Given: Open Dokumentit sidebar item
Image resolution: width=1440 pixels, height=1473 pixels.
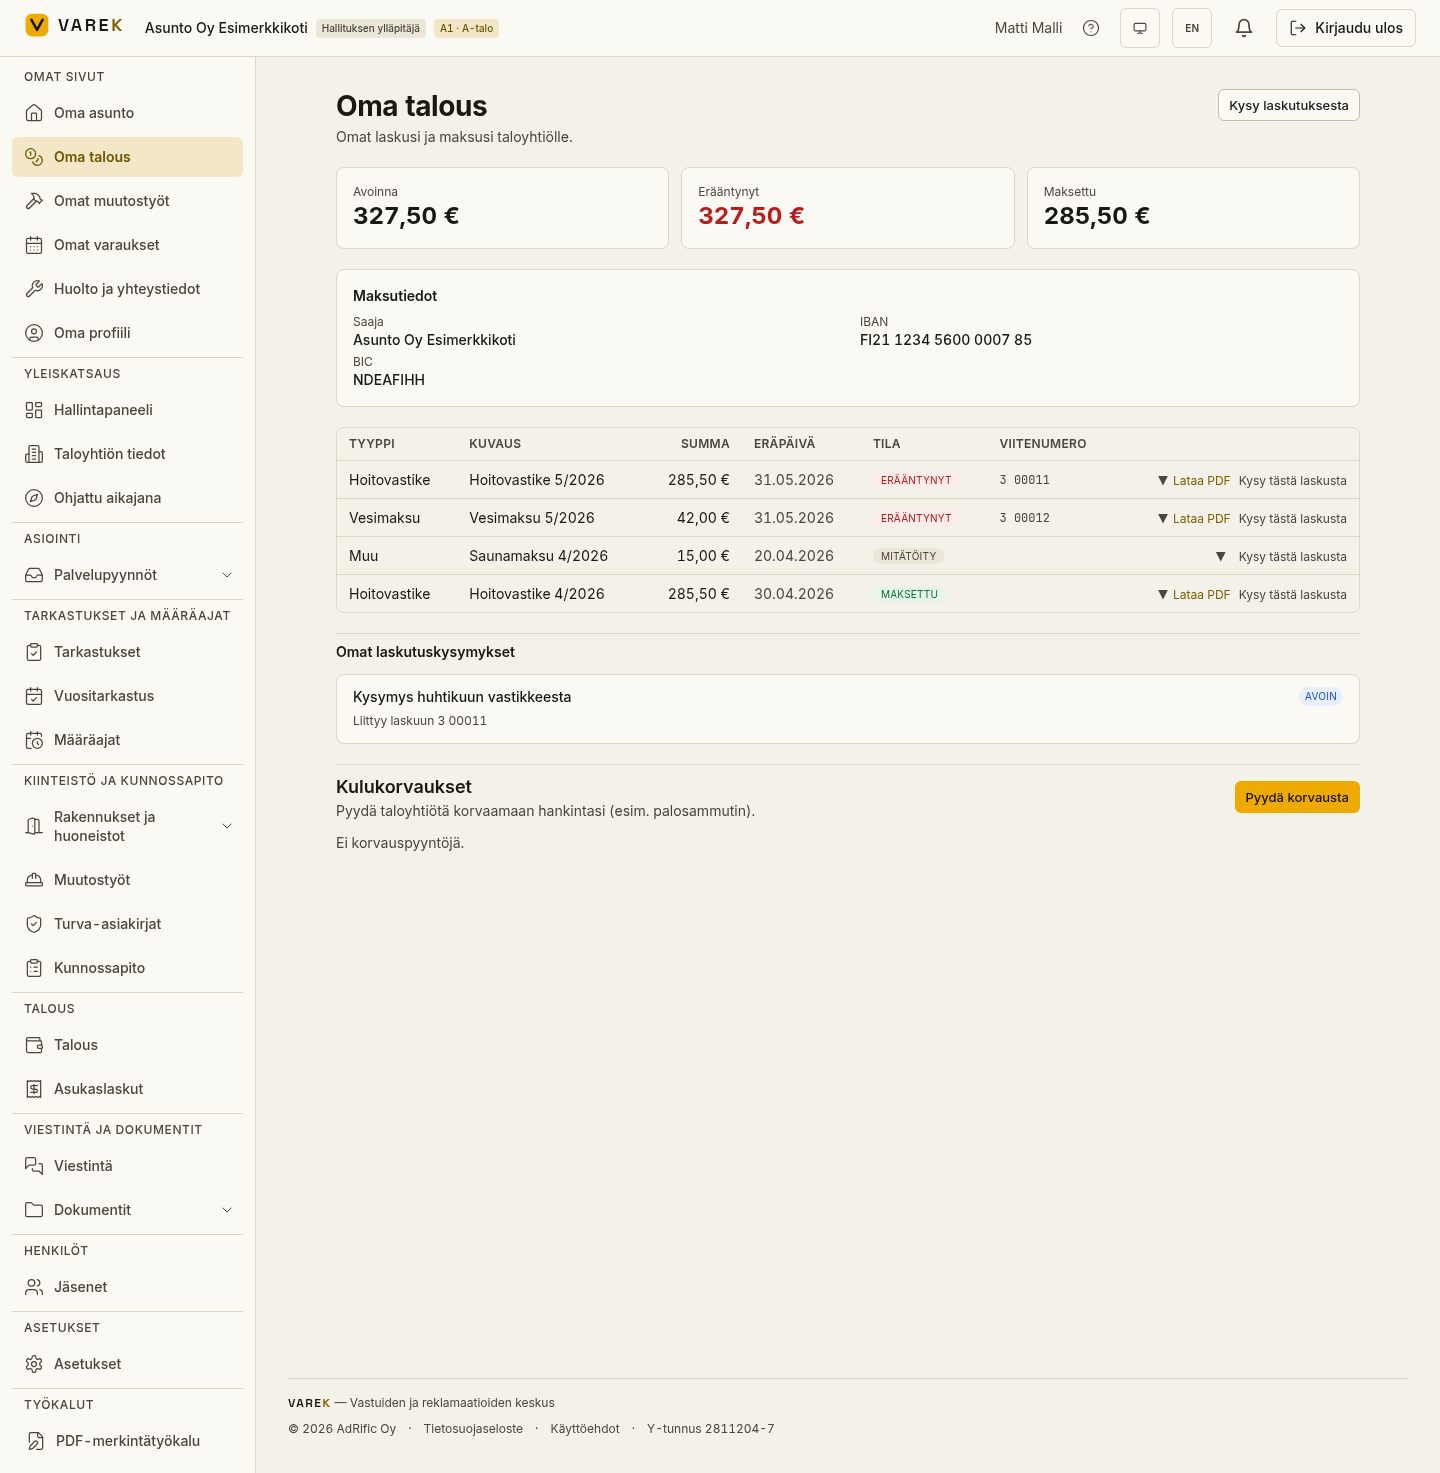Looking at the screenshot, I should click(127, 1210).
